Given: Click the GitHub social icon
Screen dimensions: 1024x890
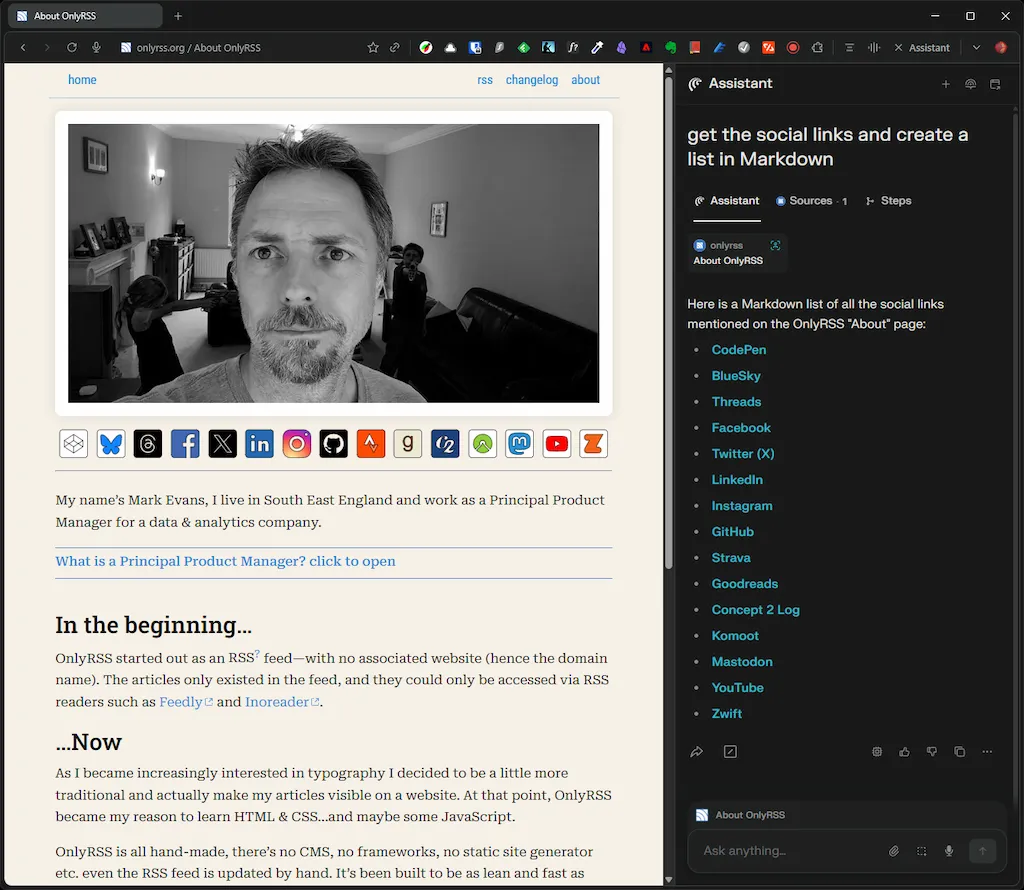Looking at the screenshot, I should pyautogui.click(x=333, y=444).
